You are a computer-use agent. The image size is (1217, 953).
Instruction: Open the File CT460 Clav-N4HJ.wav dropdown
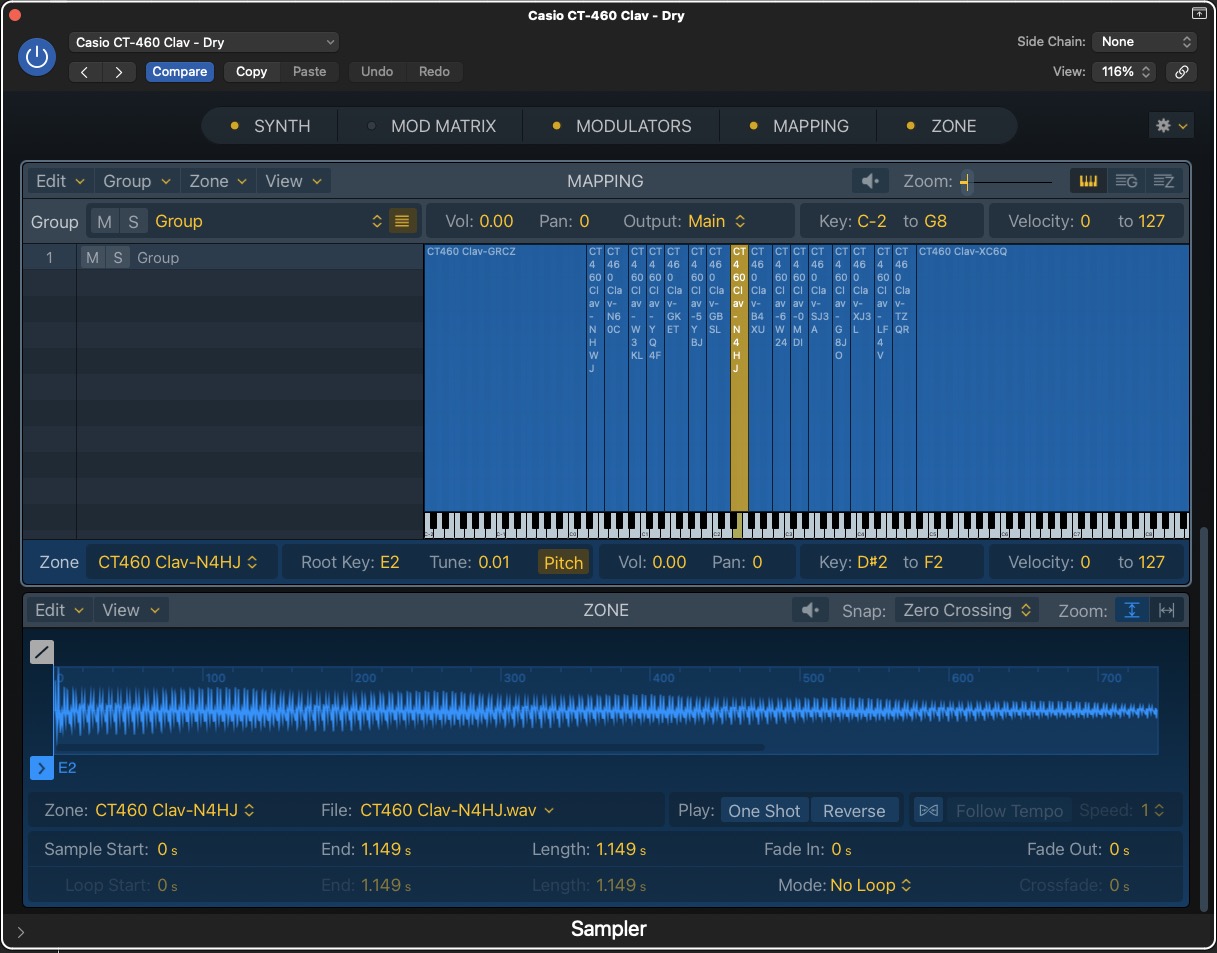pyautogui.click(x=457, y=810)
